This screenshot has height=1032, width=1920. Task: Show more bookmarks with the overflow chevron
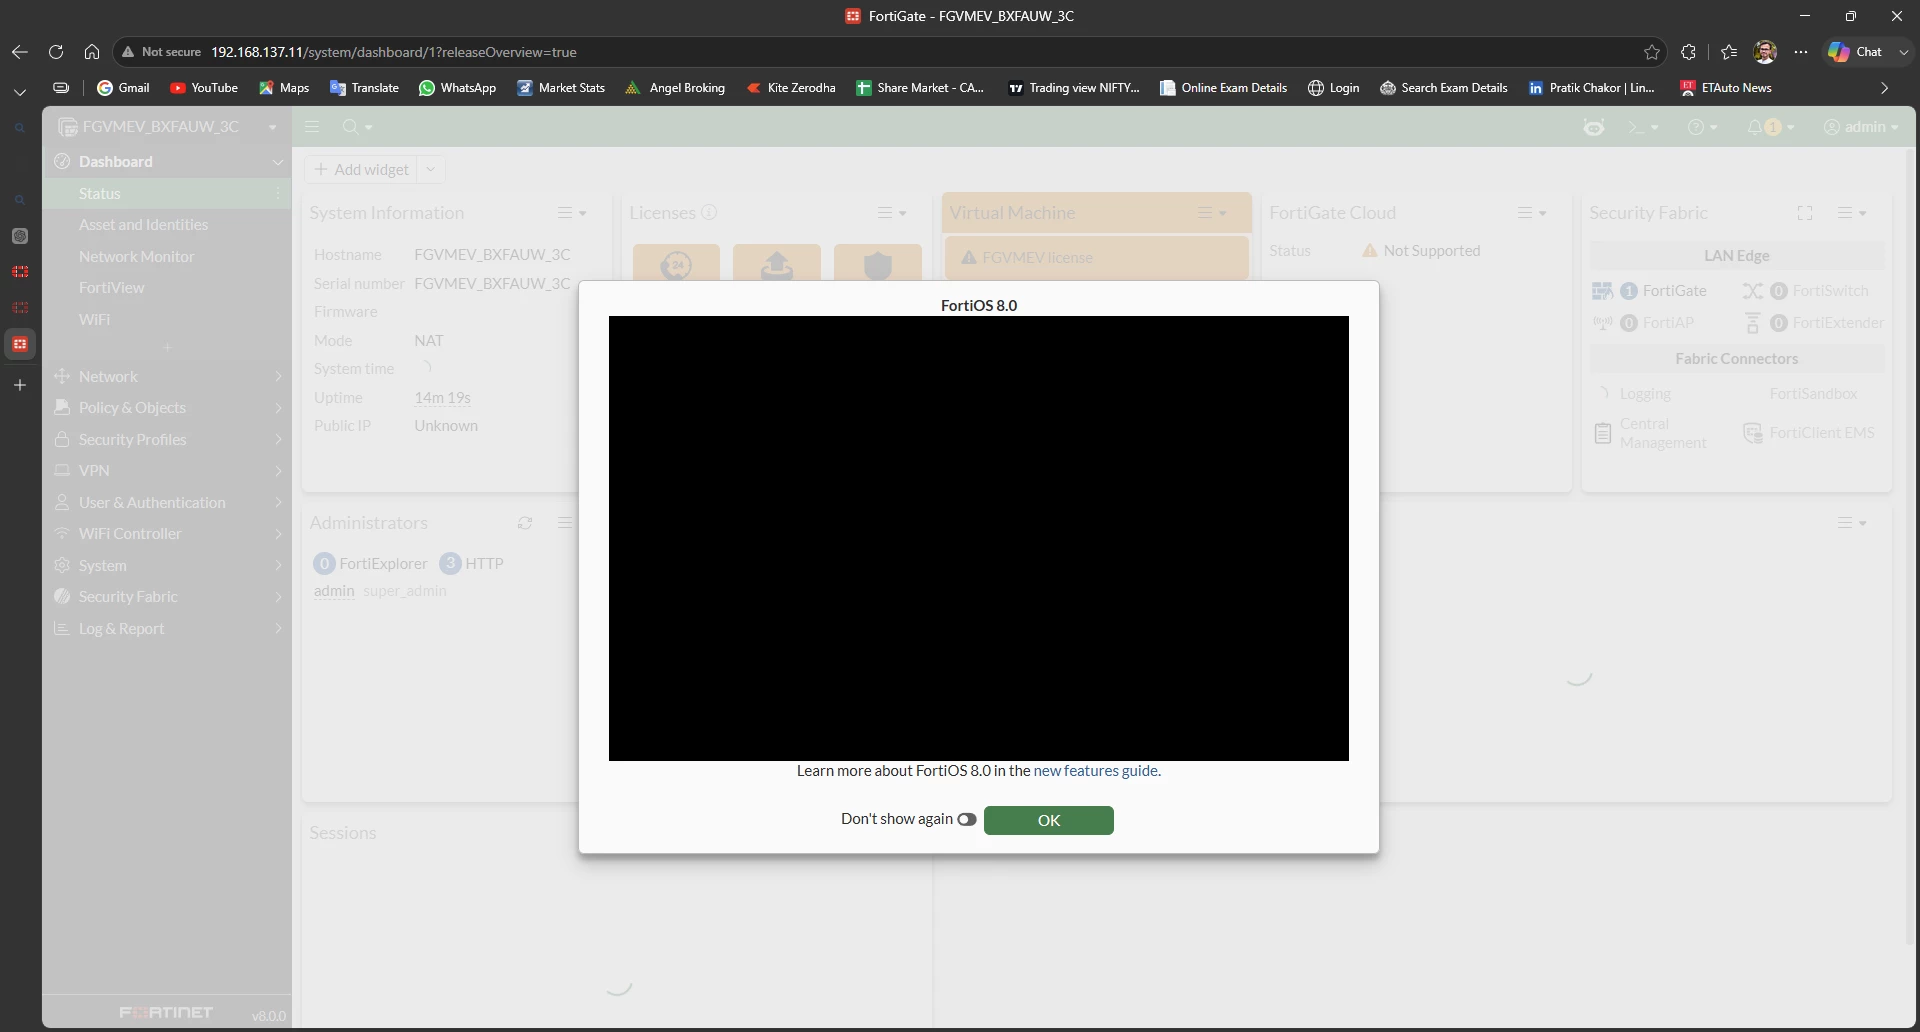tap(1884, 88)
